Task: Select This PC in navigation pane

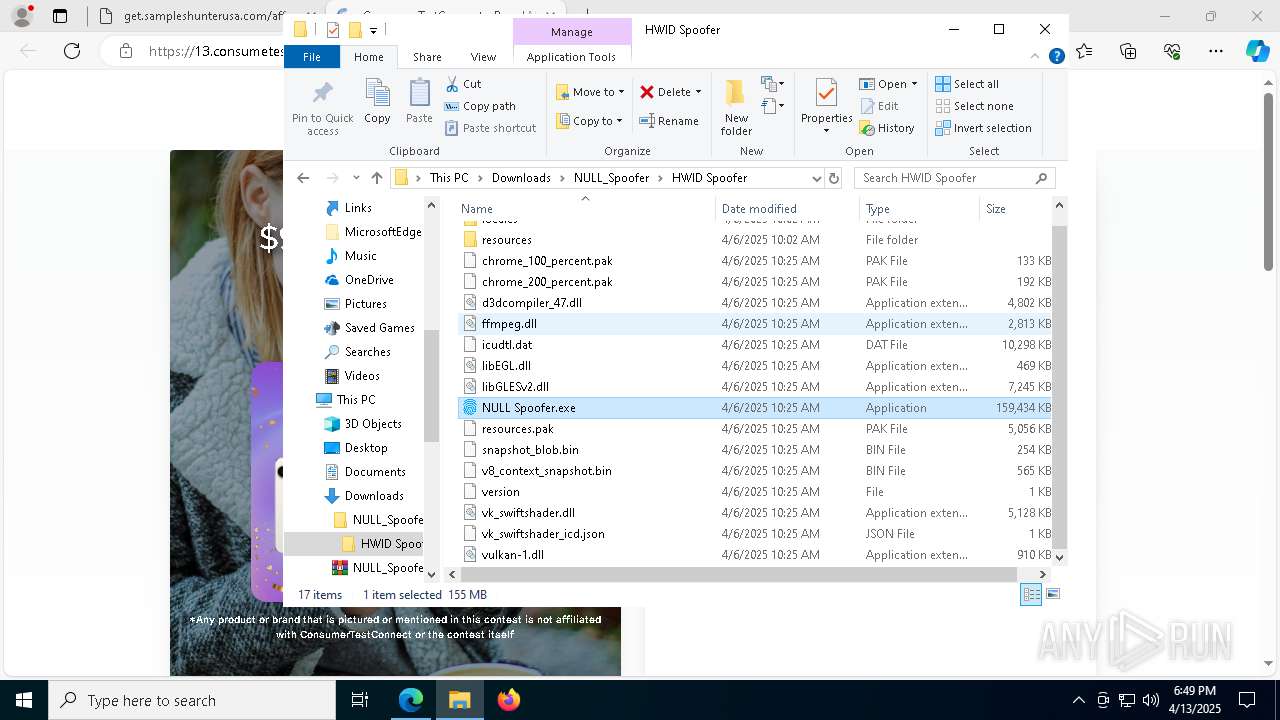Action: click(x=356, y=400)
